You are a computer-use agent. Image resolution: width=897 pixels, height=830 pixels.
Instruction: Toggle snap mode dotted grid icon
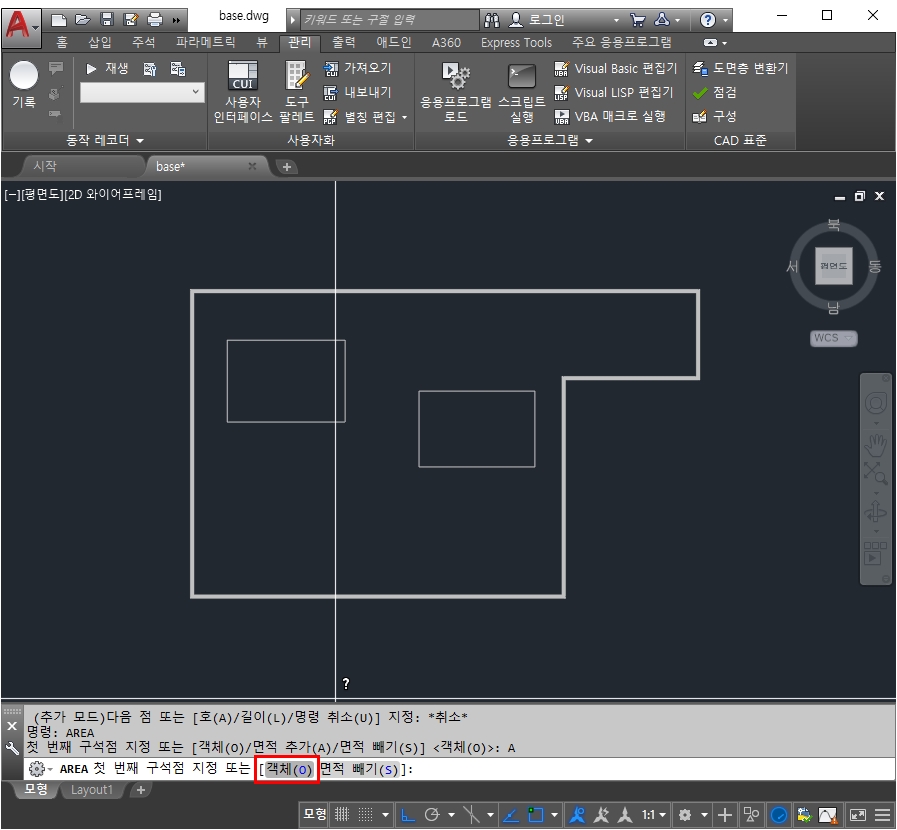pos(366,815)
